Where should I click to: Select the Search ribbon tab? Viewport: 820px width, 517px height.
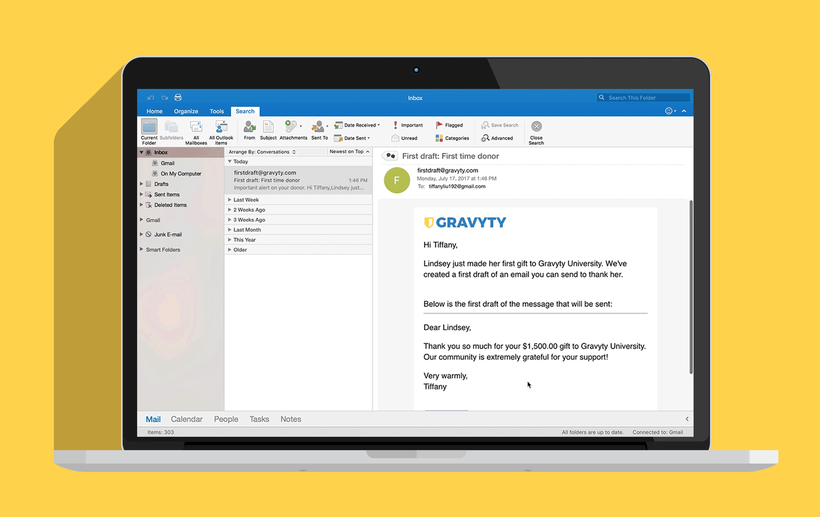click(245, 111)
